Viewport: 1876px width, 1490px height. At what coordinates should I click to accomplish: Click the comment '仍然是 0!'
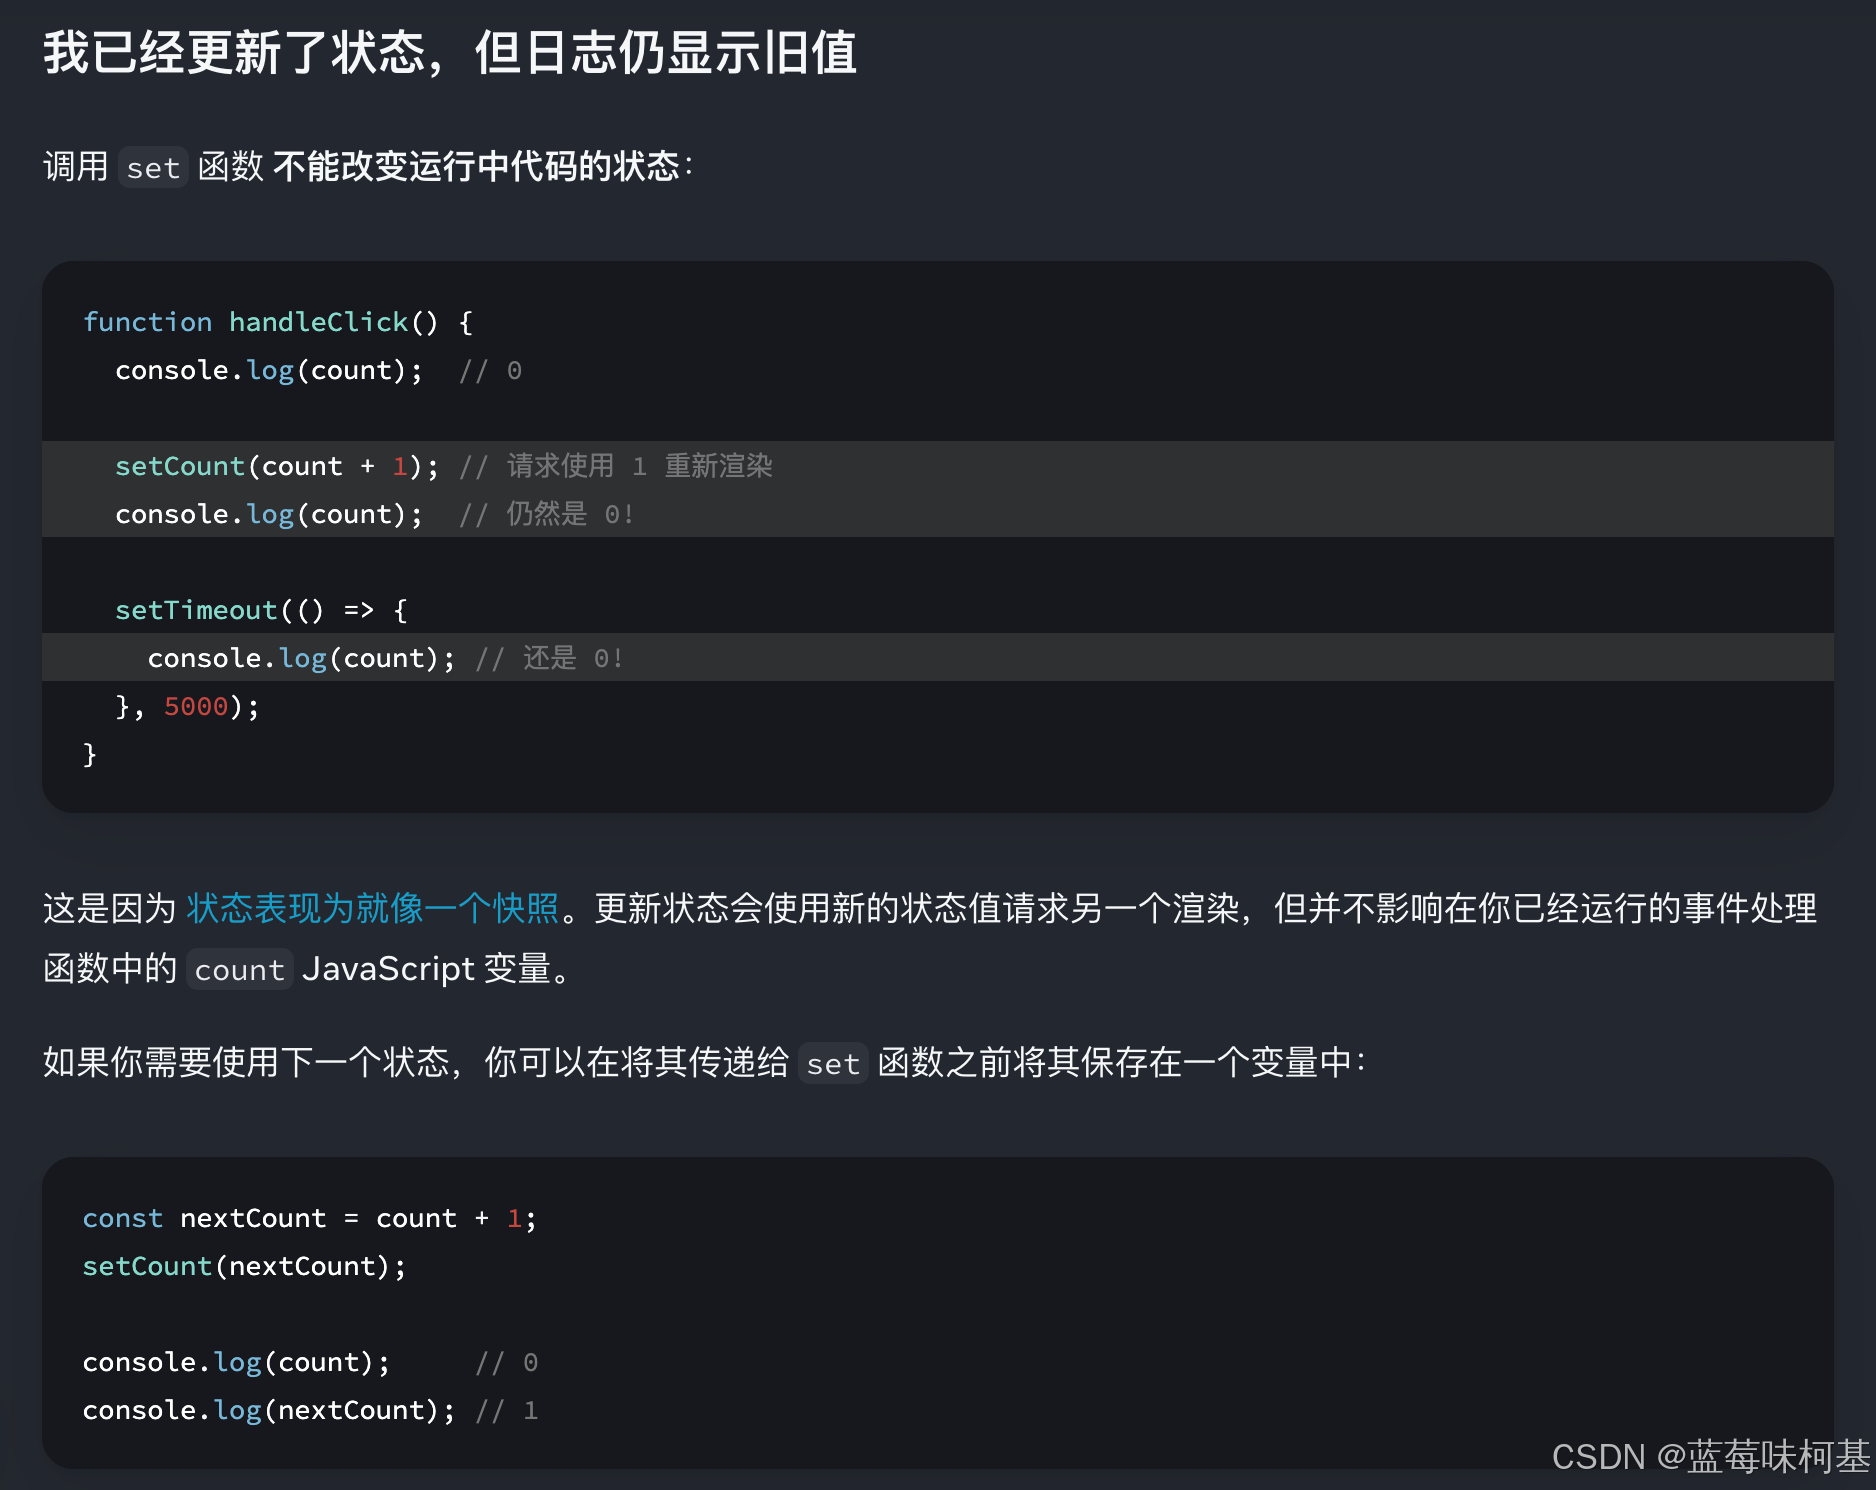570,514
